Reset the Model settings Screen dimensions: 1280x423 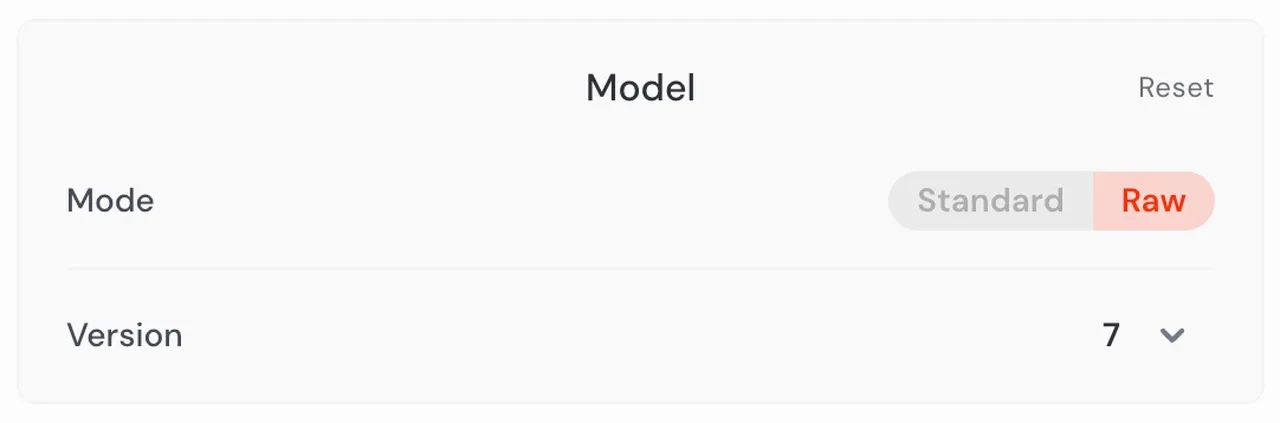(1175, 88)
